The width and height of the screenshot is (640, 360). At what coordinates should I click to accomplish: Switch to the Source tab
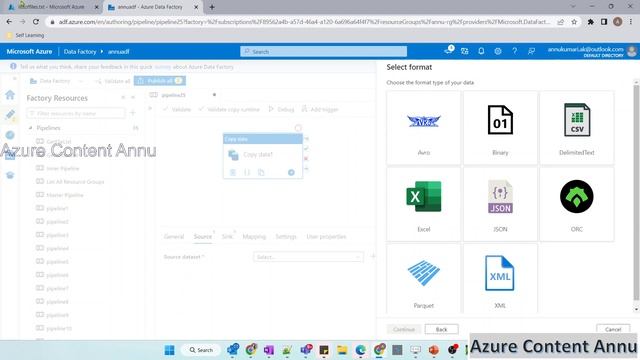pyautogui.click(x=202, y=236)
